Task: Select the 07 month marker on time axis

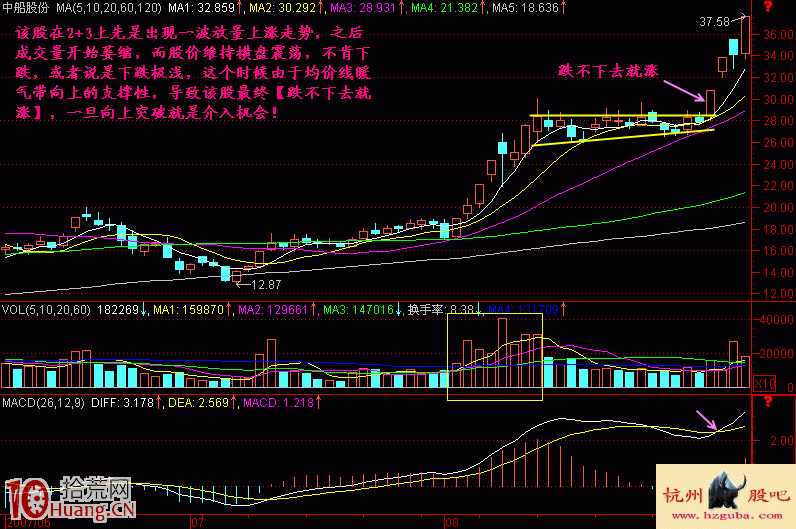Action: click(x=197, y=522)
